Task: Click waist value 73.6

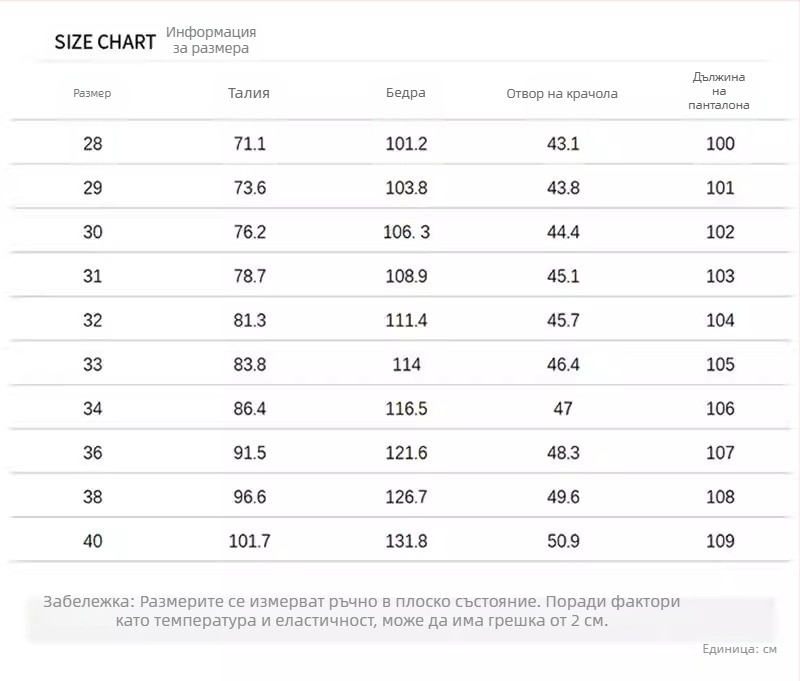Action: (x=249, y=188)
